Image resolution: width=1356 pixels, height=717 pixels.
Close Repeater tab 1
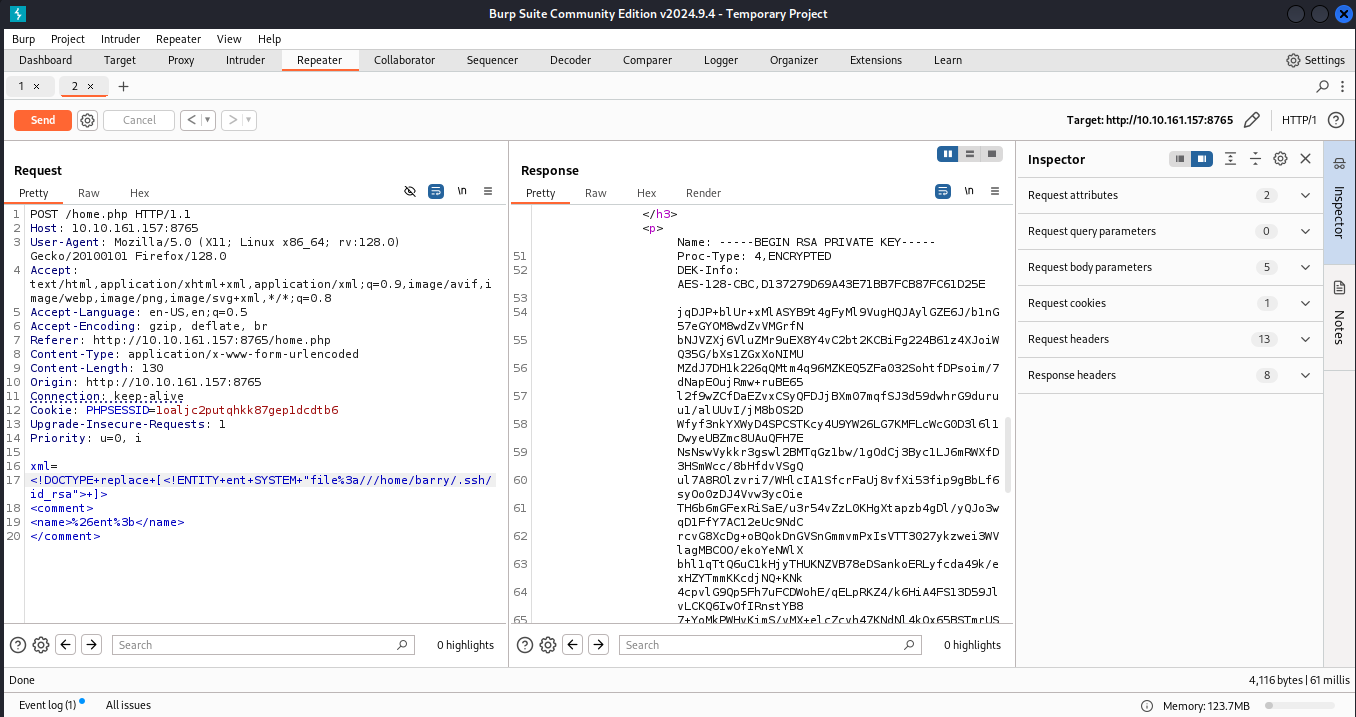pyautogui.click(x=37, y=86)
